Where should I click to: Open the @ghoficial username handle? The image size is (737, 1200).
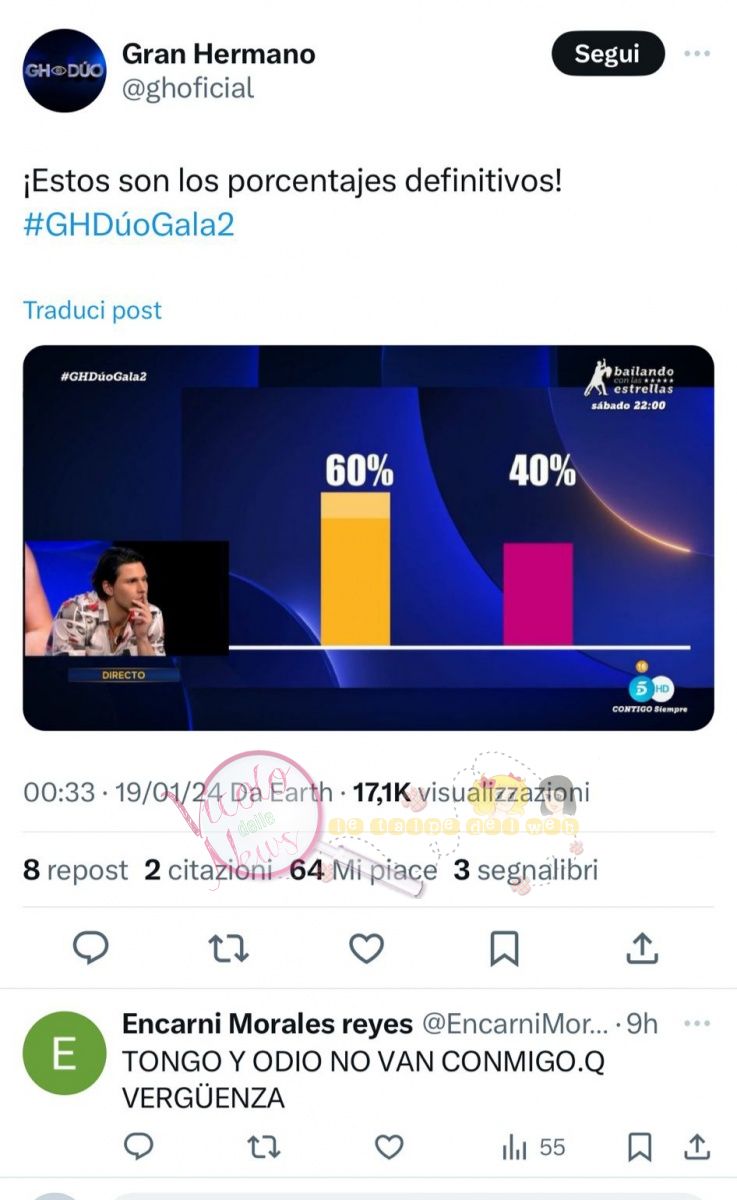coord(188,88)
